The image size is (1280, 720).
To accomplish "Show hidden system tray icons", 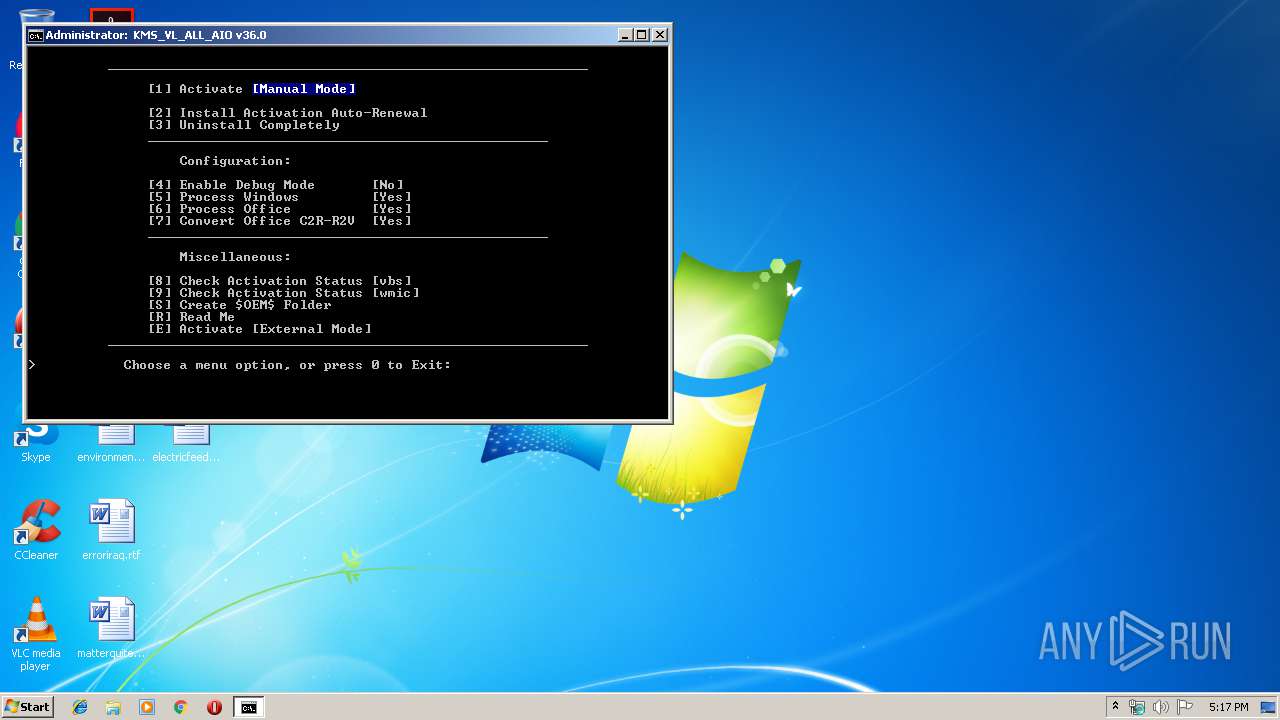I will click(1114, 707).
